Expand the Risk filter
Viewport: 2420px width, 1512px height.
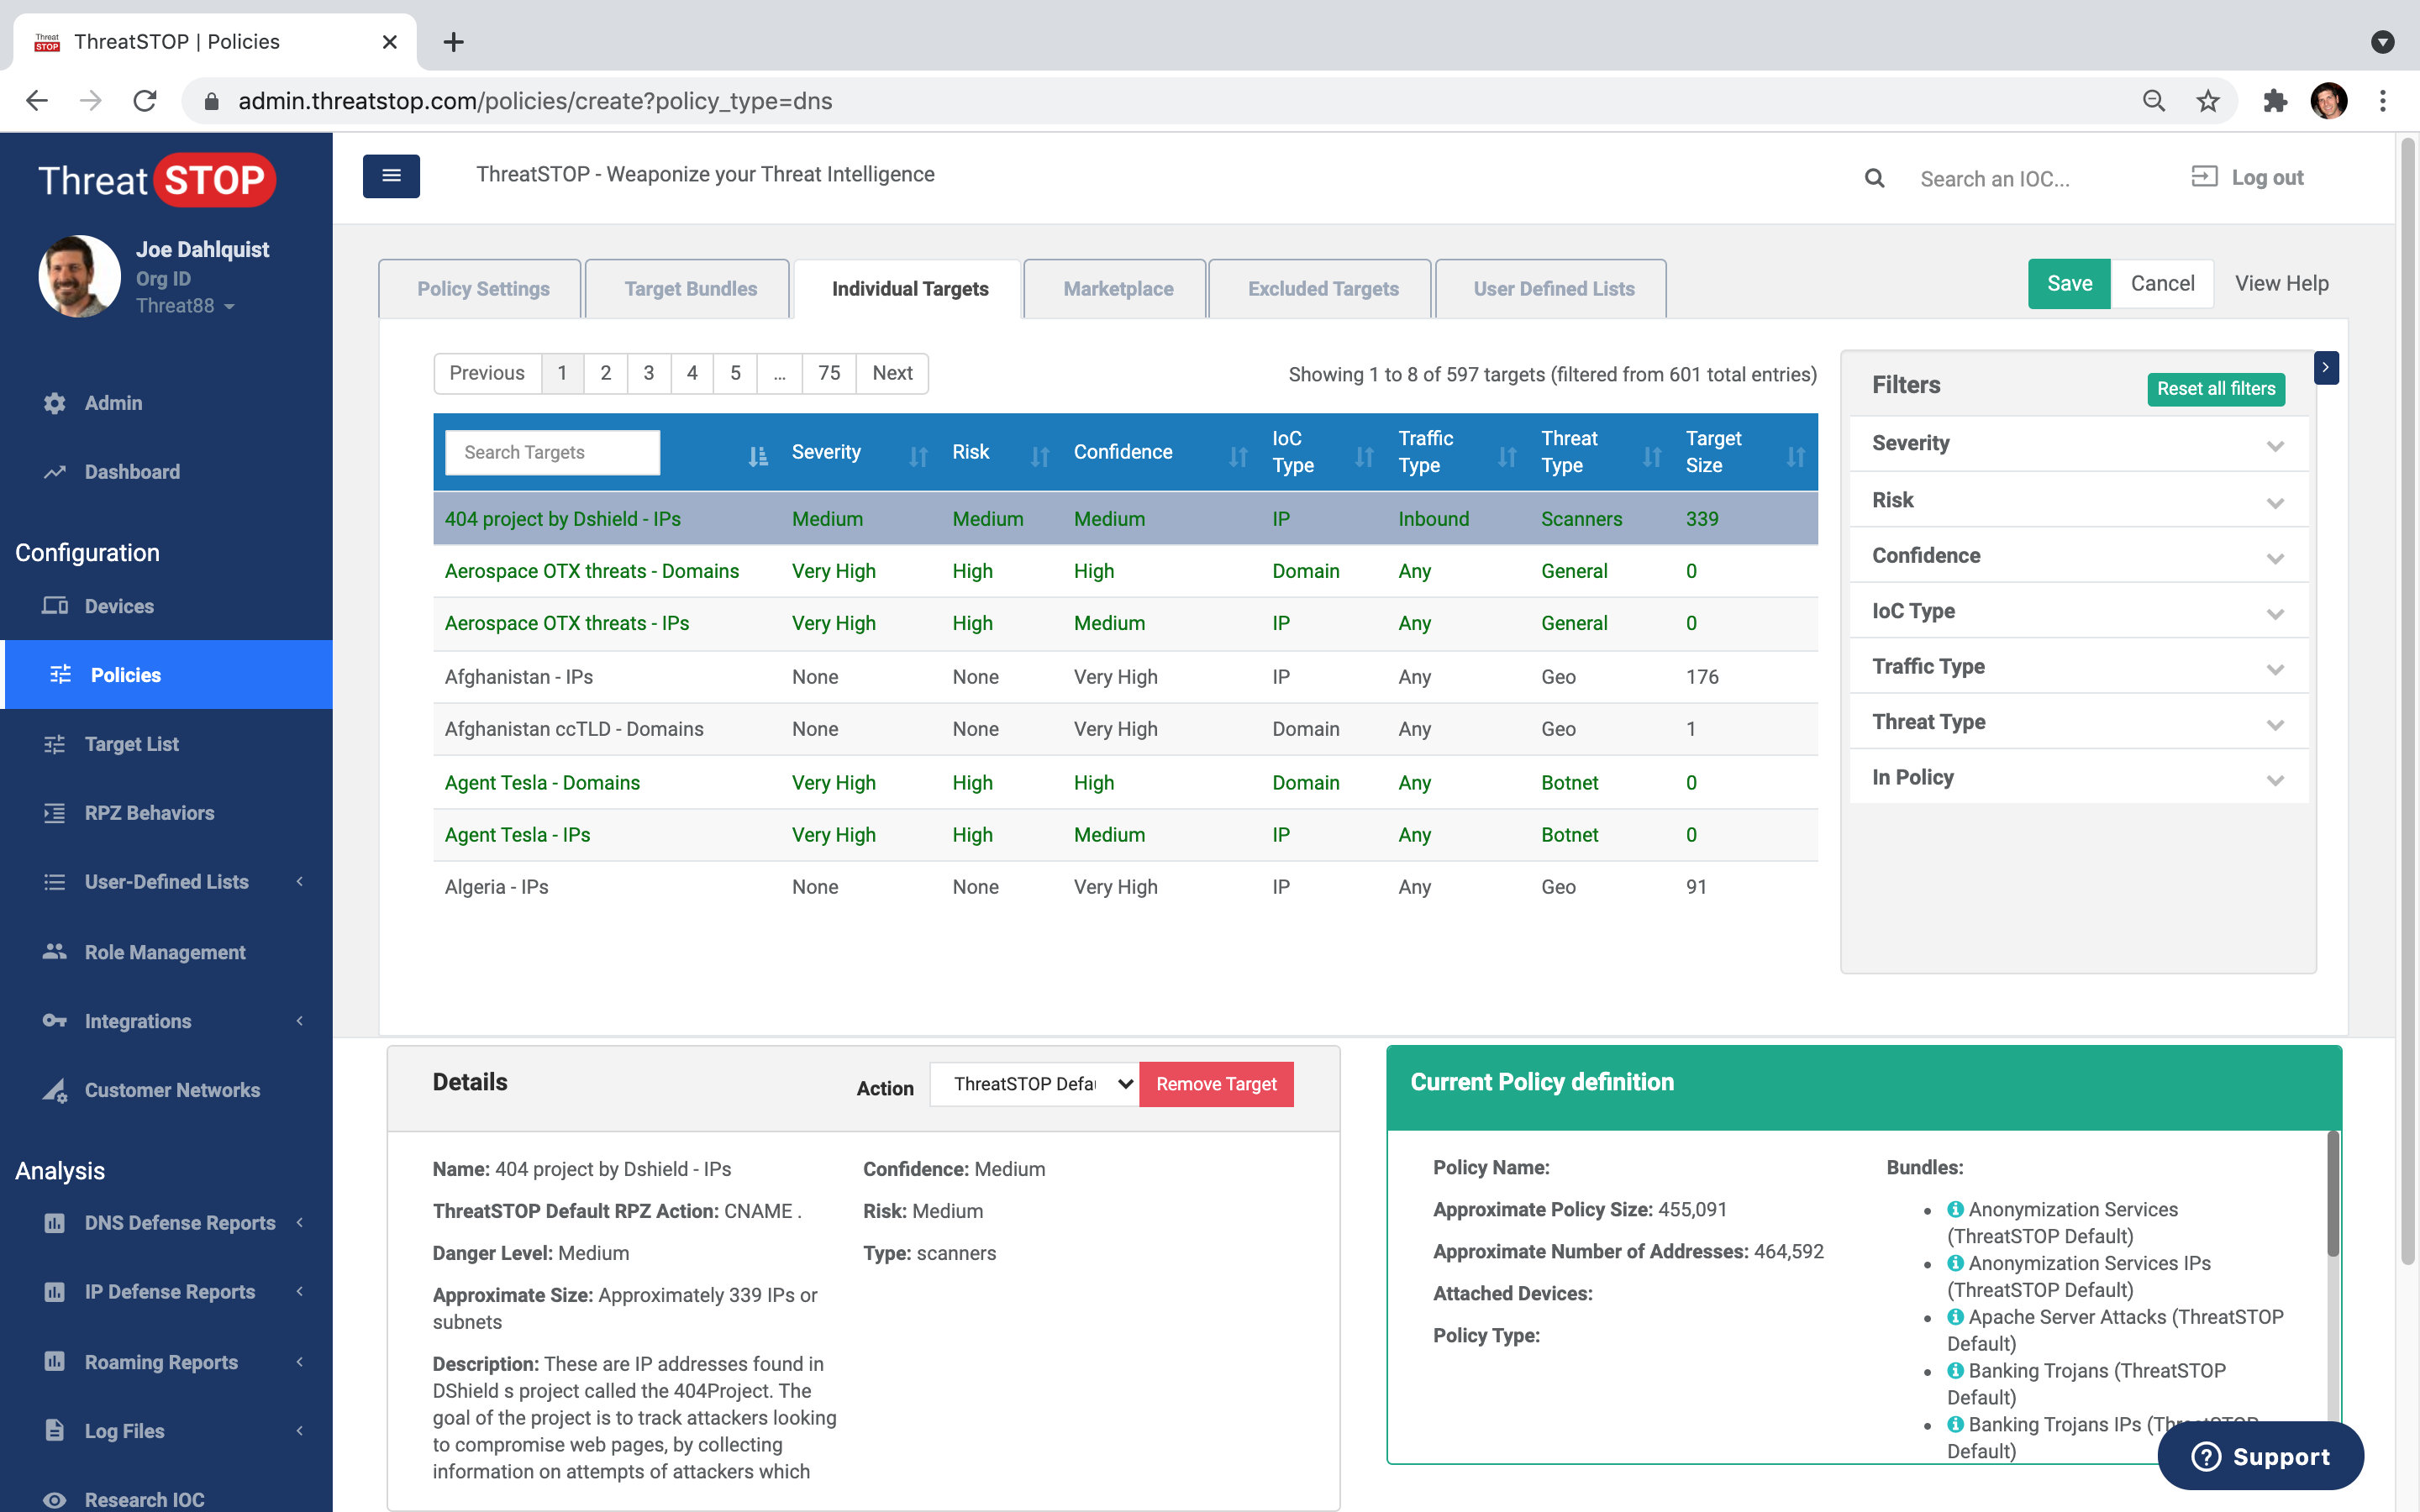point(2078,500)
